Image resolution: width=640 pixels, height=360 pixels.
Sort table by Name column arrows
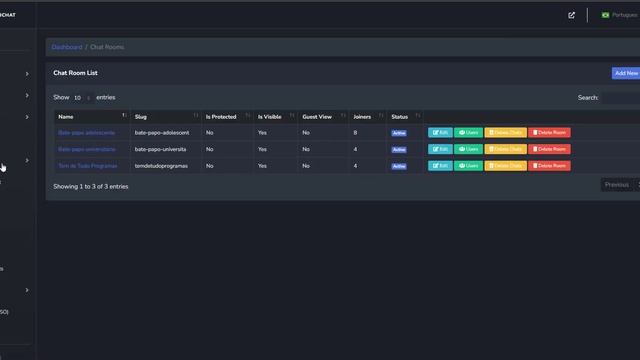point(124,116)
